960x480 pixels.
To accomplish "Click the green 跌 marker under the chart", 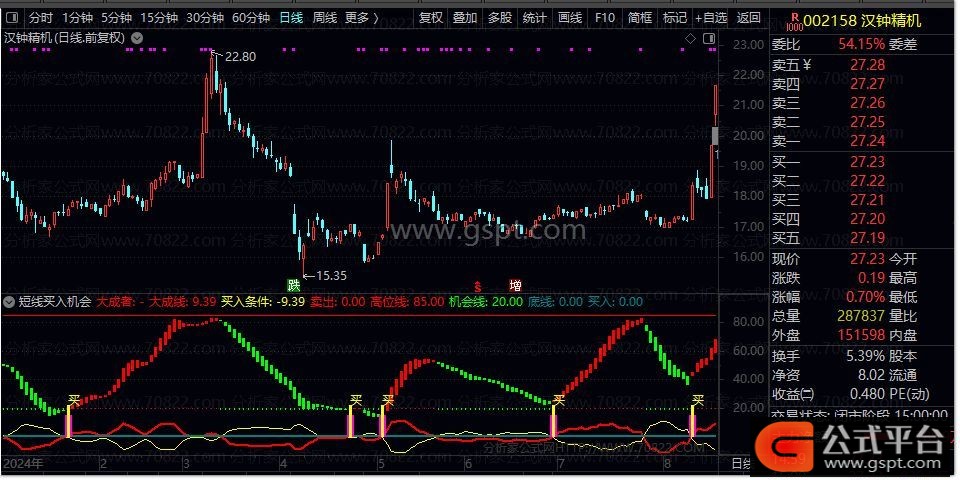I will [293, 285].
